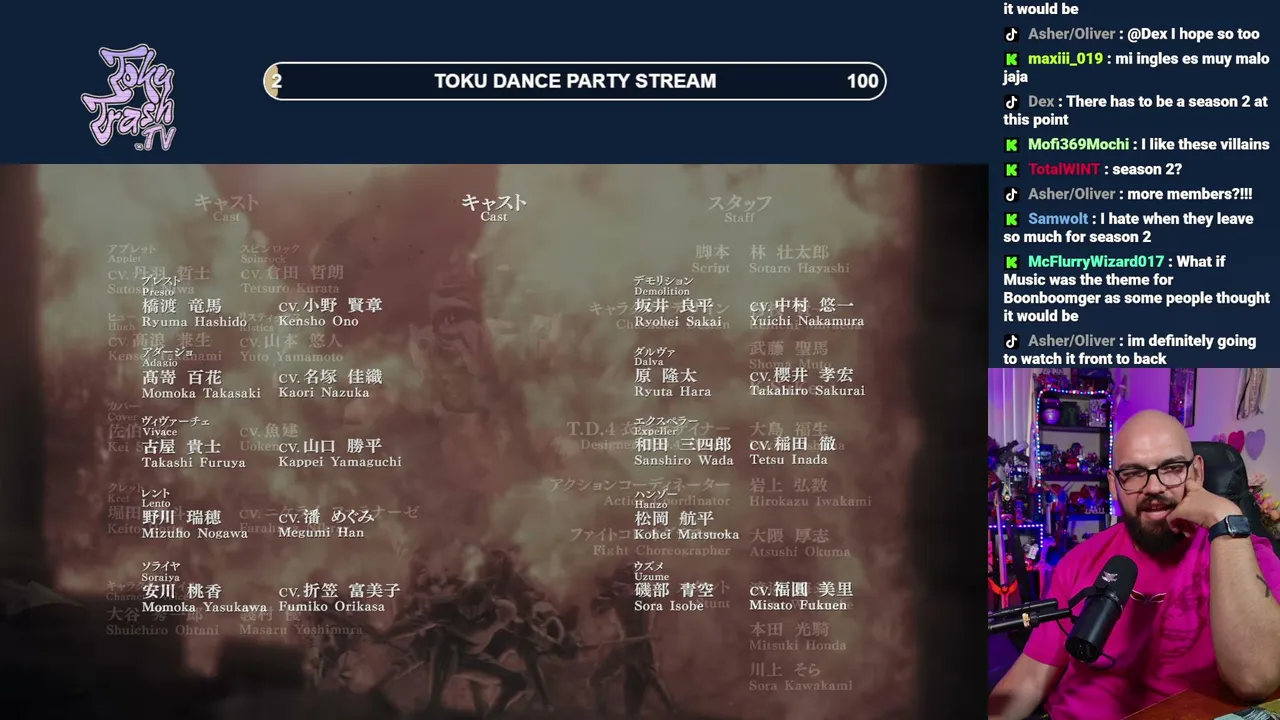Click the Toku Trash TV logo
Image resolution: width=1280 pixels, height=720 pixels.
point(129,97)
